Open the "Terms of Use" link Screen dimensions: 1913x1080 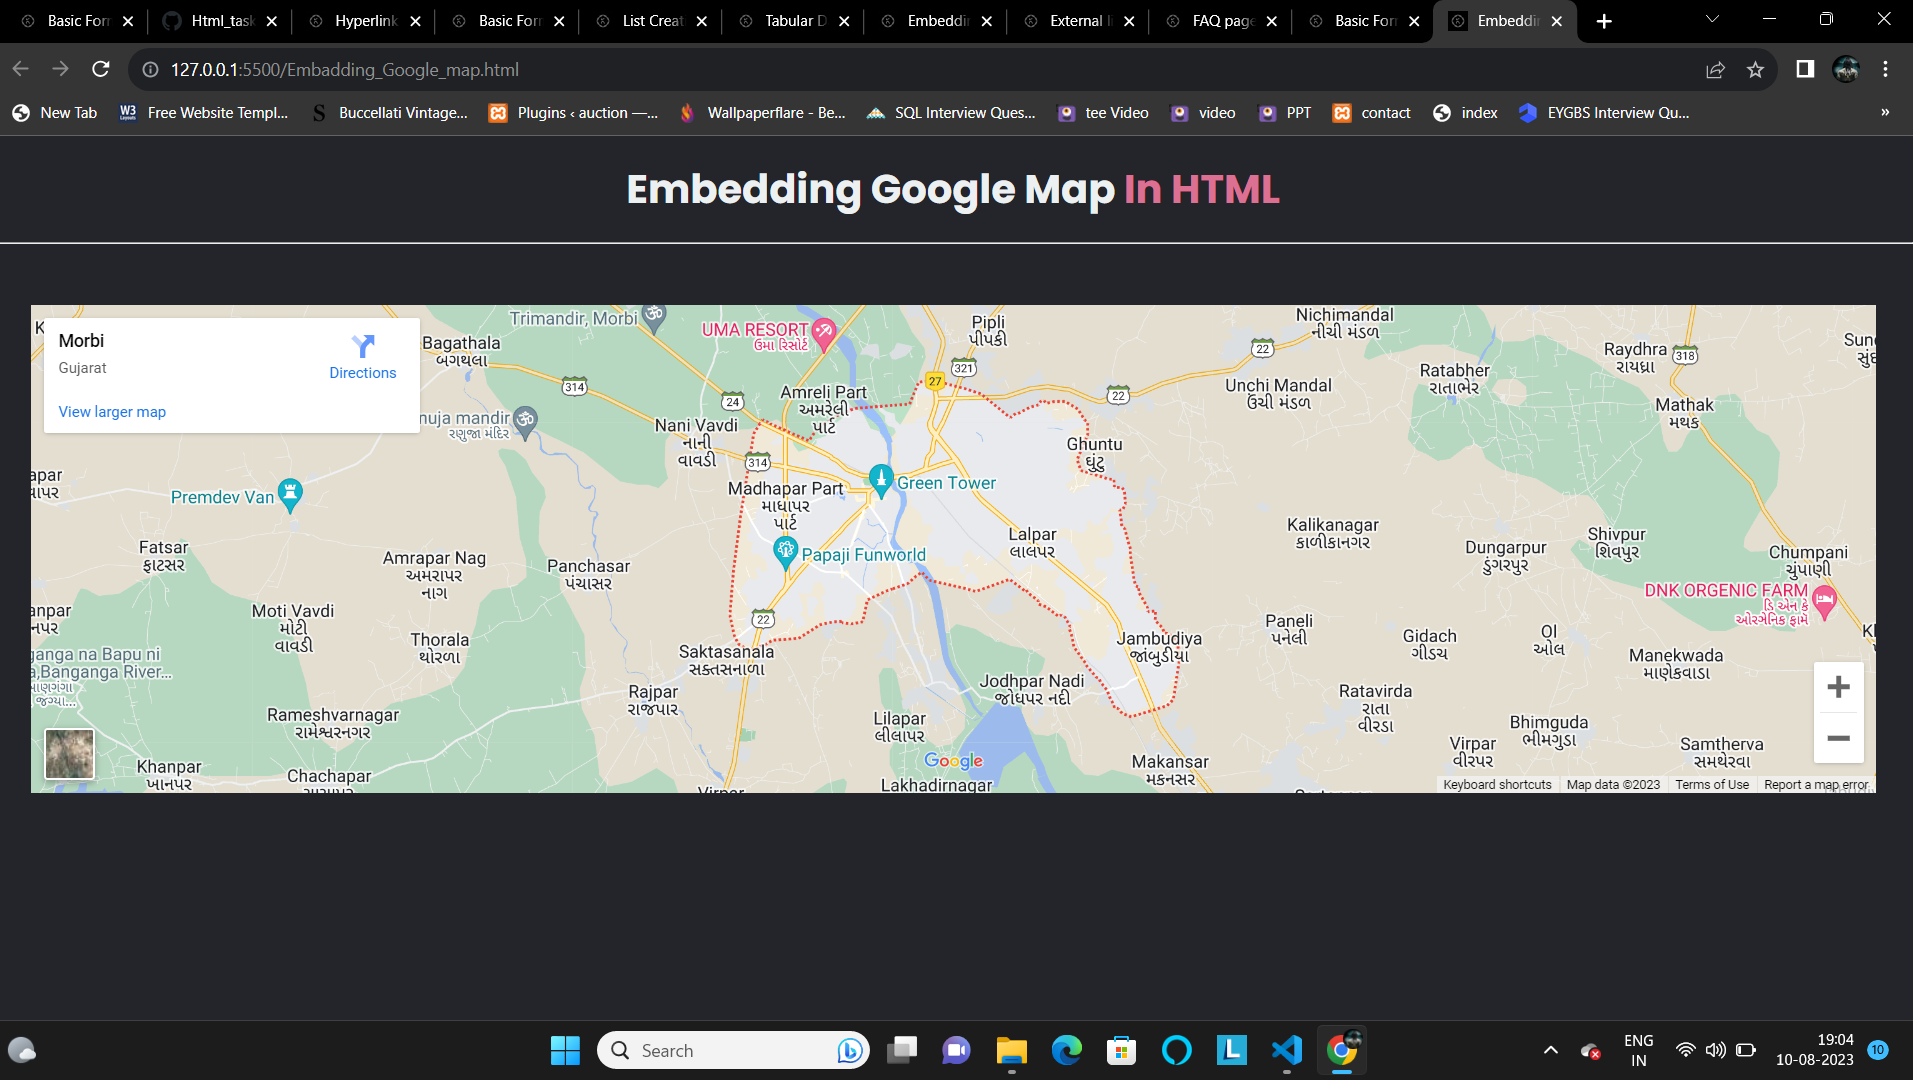1711,784
